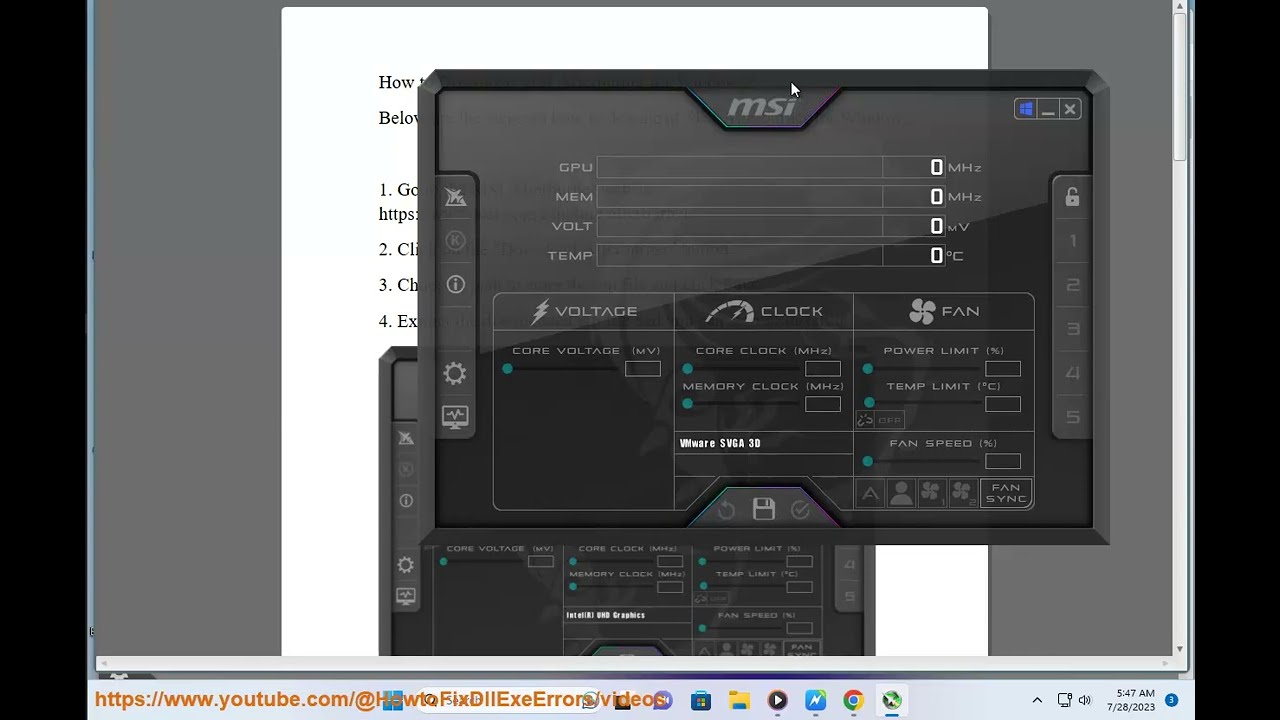
Task: Toggle the power/temp link OFF switch
Action: (880, 420)
